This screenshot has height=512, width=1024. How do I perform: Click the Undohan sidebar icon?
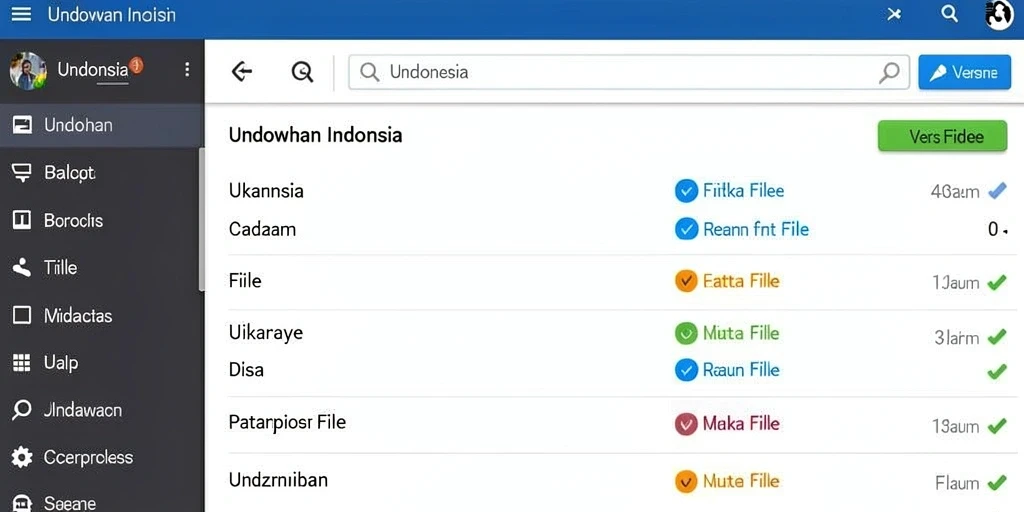click(22, 125)
